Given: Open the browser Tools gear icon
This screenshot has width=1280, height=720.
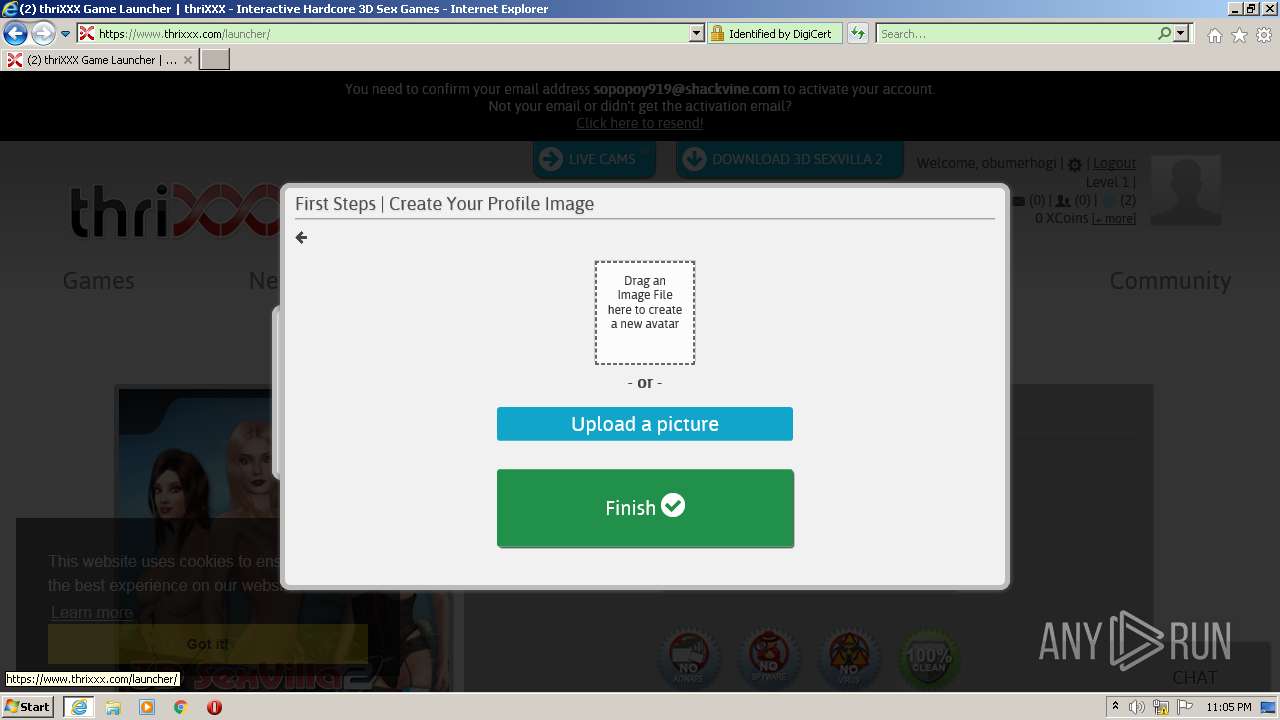Looking at the screenshot, I should click(x=1264, y=35).
